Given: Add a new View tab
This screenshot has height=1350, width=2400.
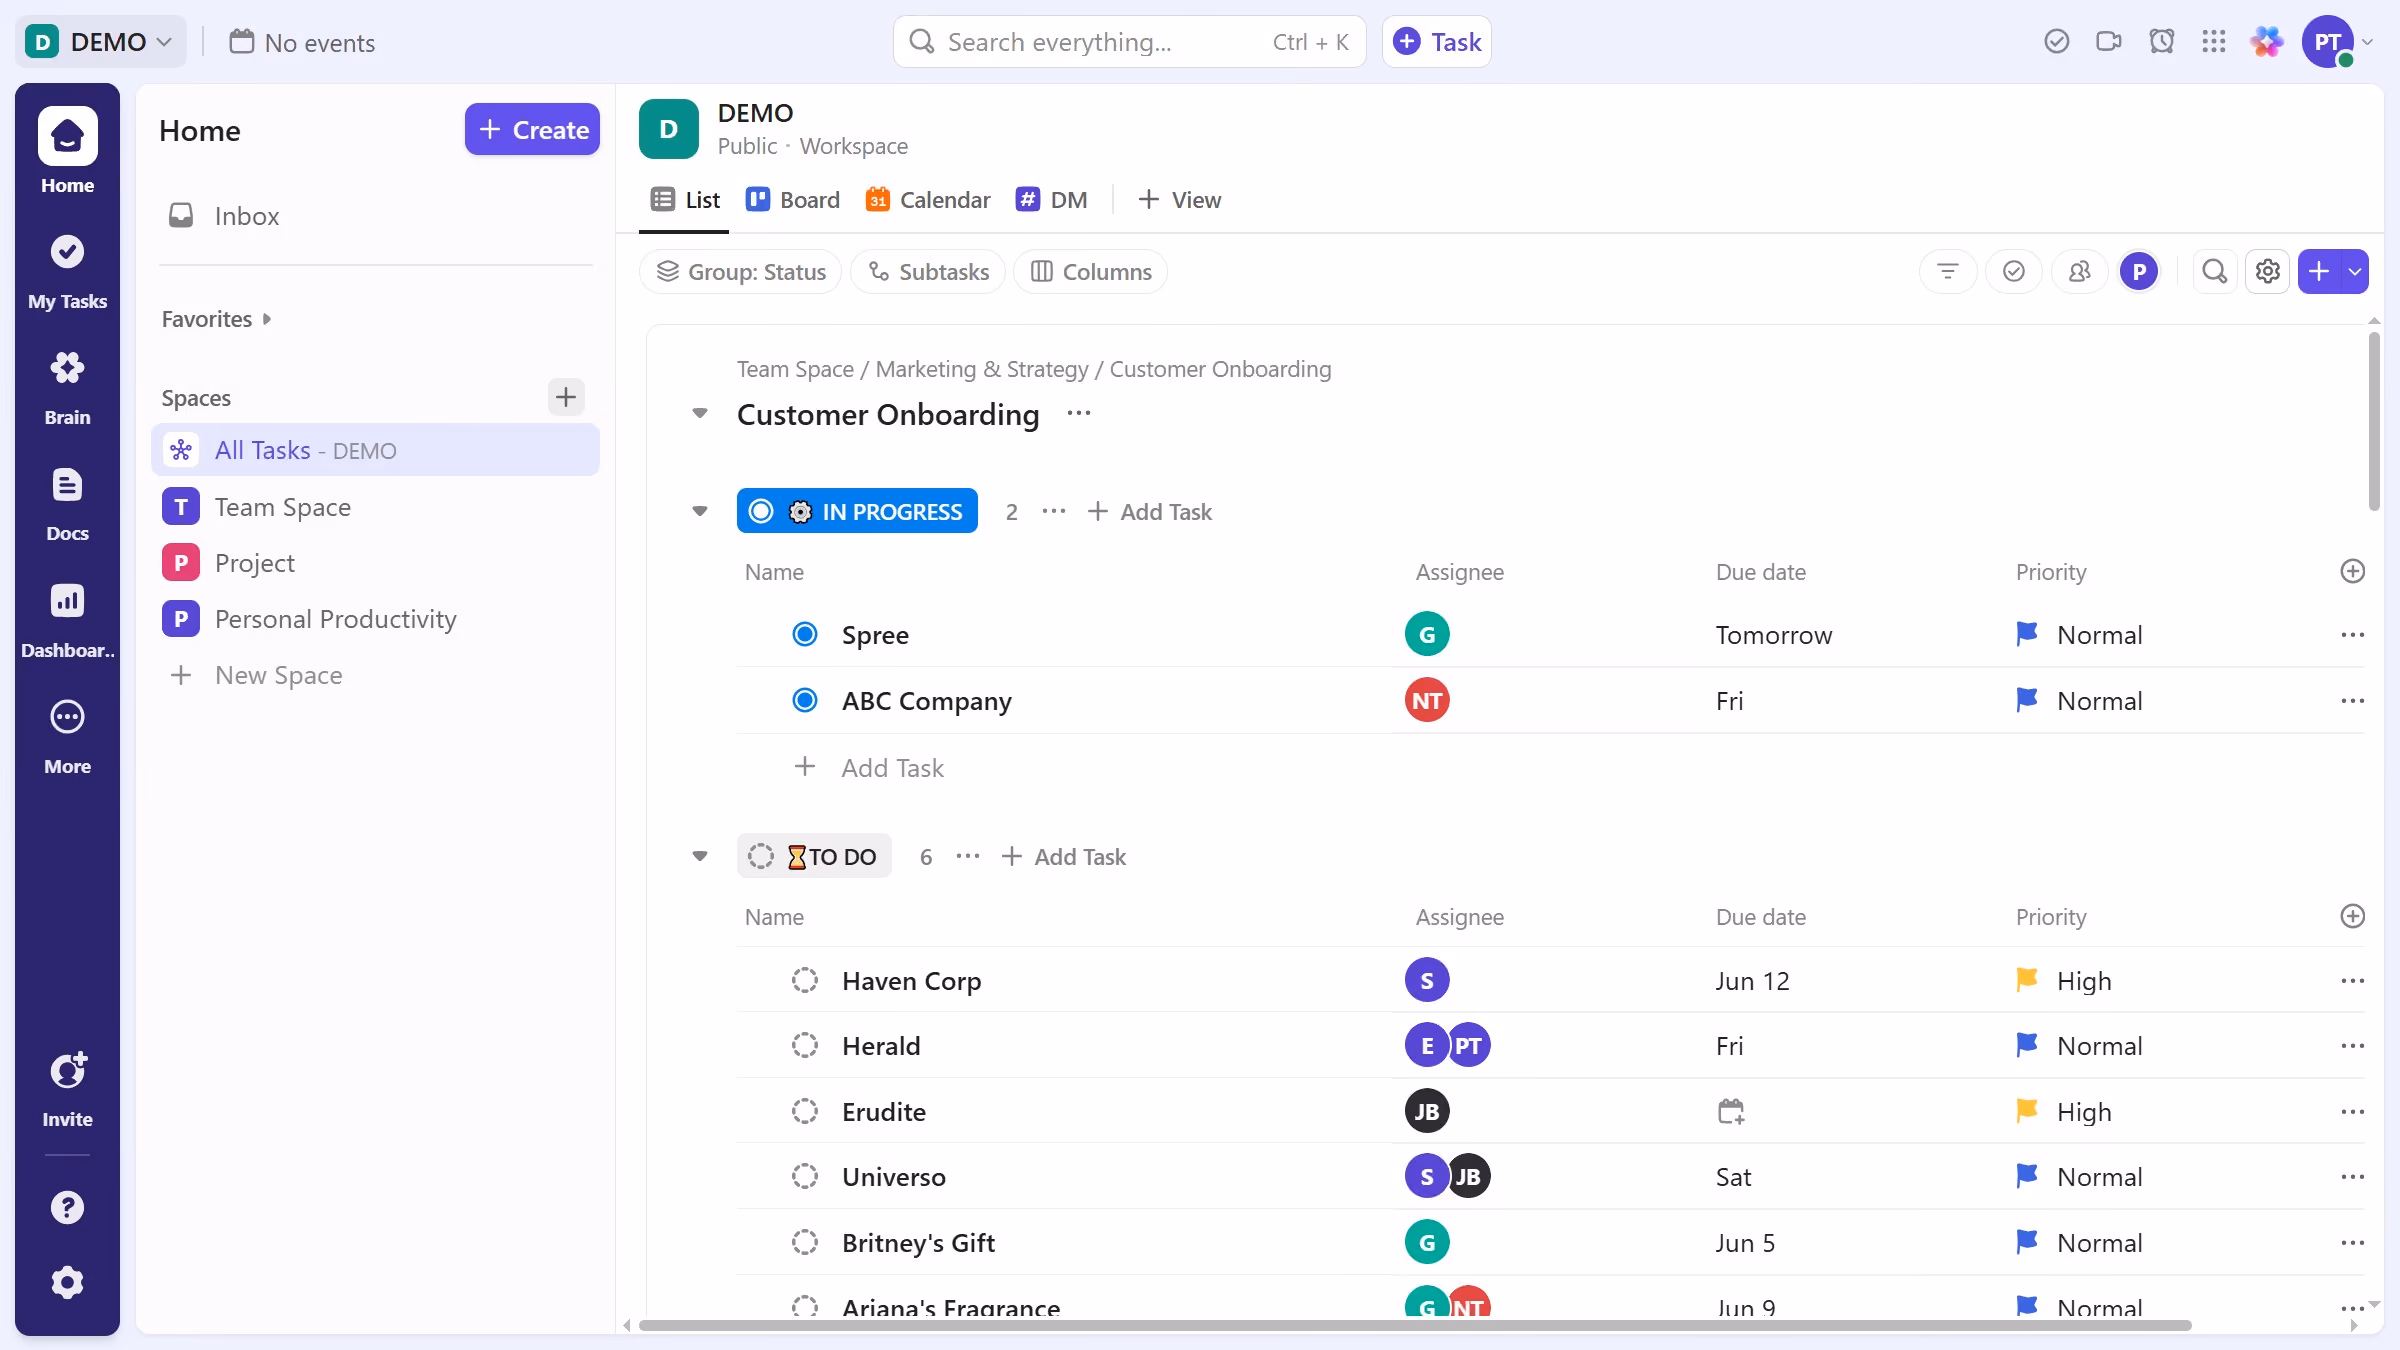Looking at the screenshot, I should click(x=1179, y=200).
